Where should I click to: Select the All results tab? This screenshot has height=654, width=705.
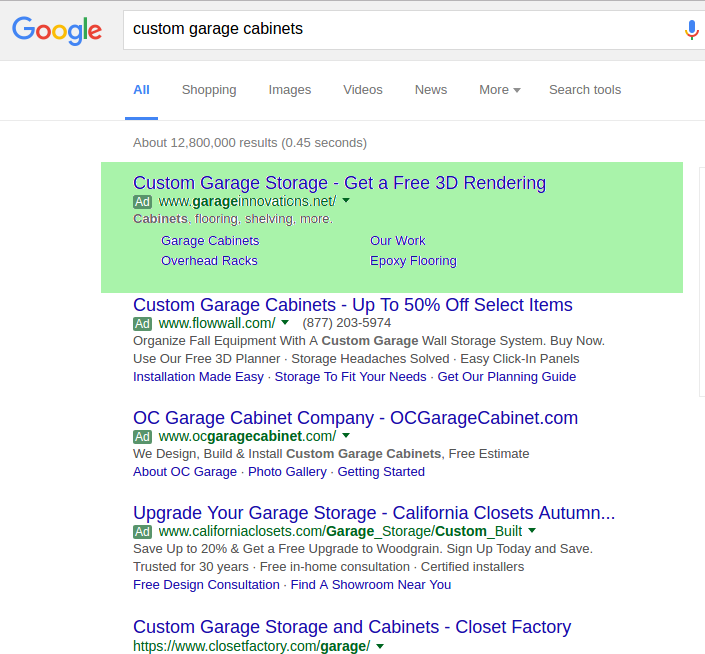141,90
